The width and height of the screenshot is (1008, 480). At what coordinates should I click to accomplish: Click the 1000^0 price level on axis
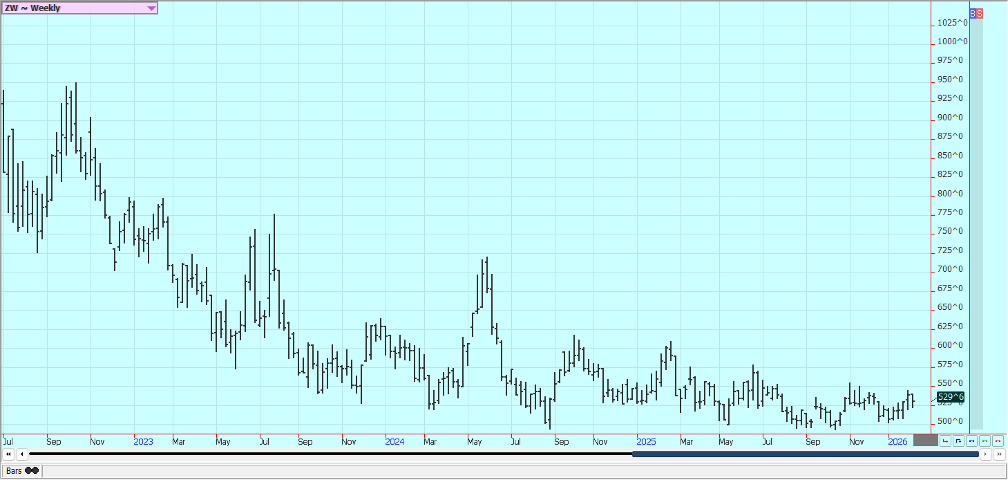point(951,41)
